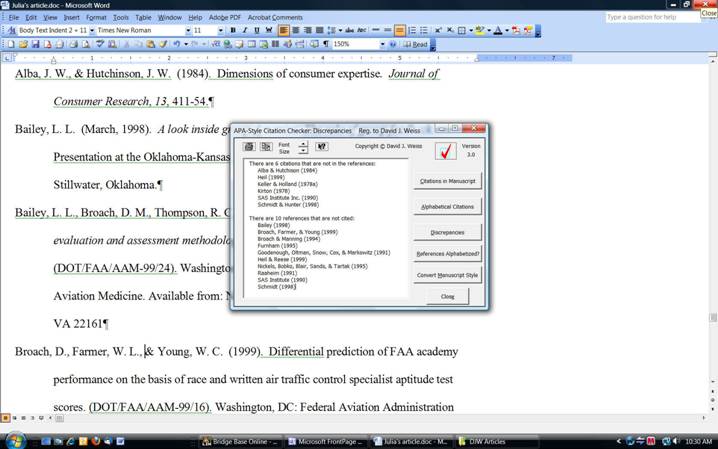The height and width of the screenshot is (449, 718).
Task: Click the References Alphabetized? button
Action: click(x=447, y=254)
